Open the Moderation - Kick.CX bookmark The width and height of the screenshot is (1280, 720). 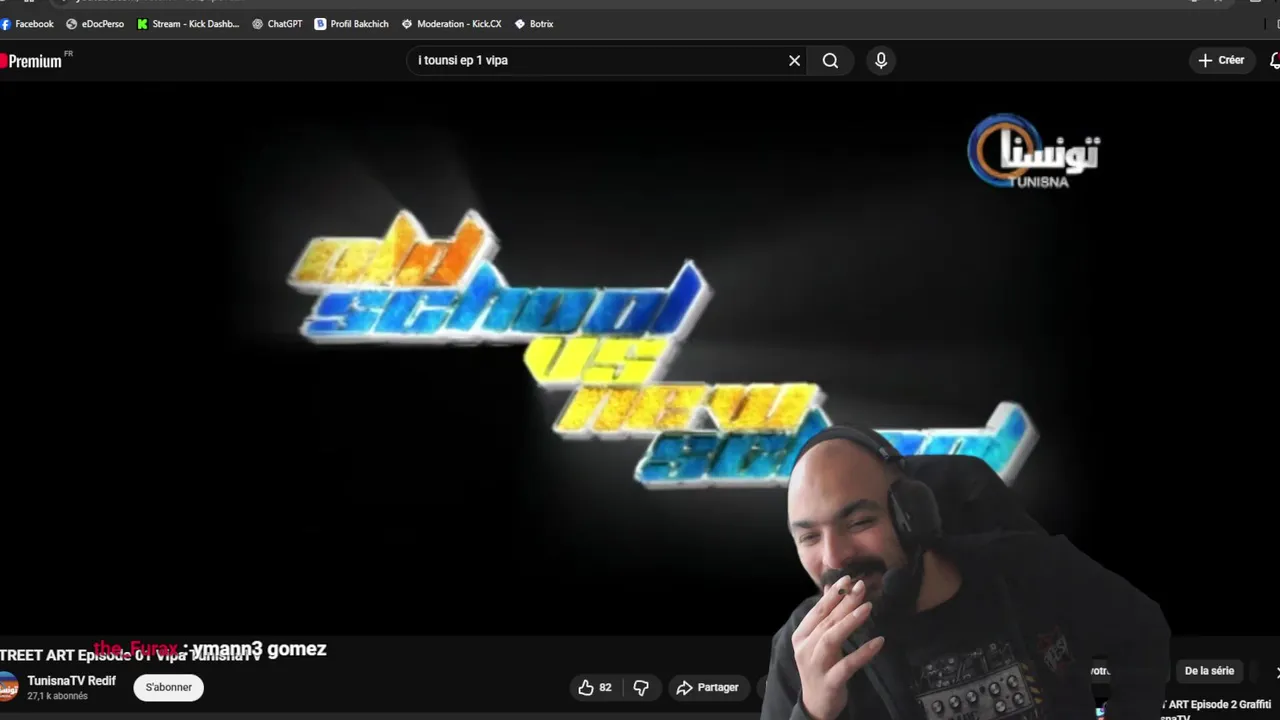[x=451, y=24]
